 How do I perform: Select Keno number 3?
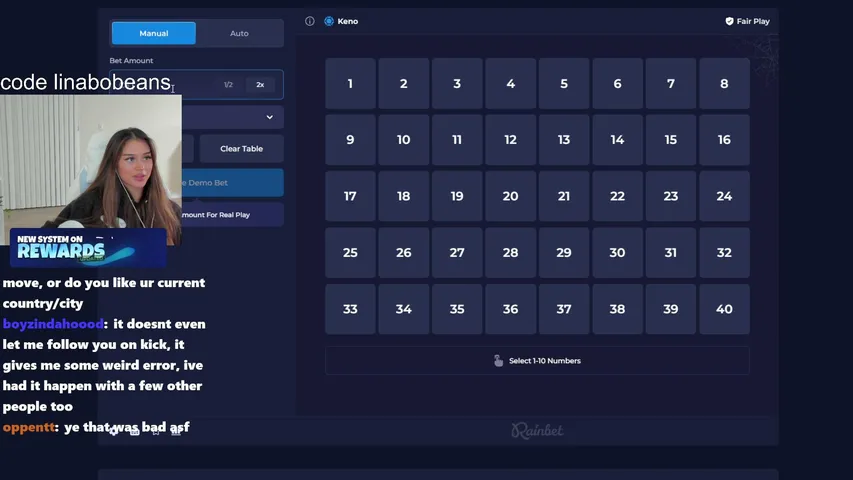(457, 84)
